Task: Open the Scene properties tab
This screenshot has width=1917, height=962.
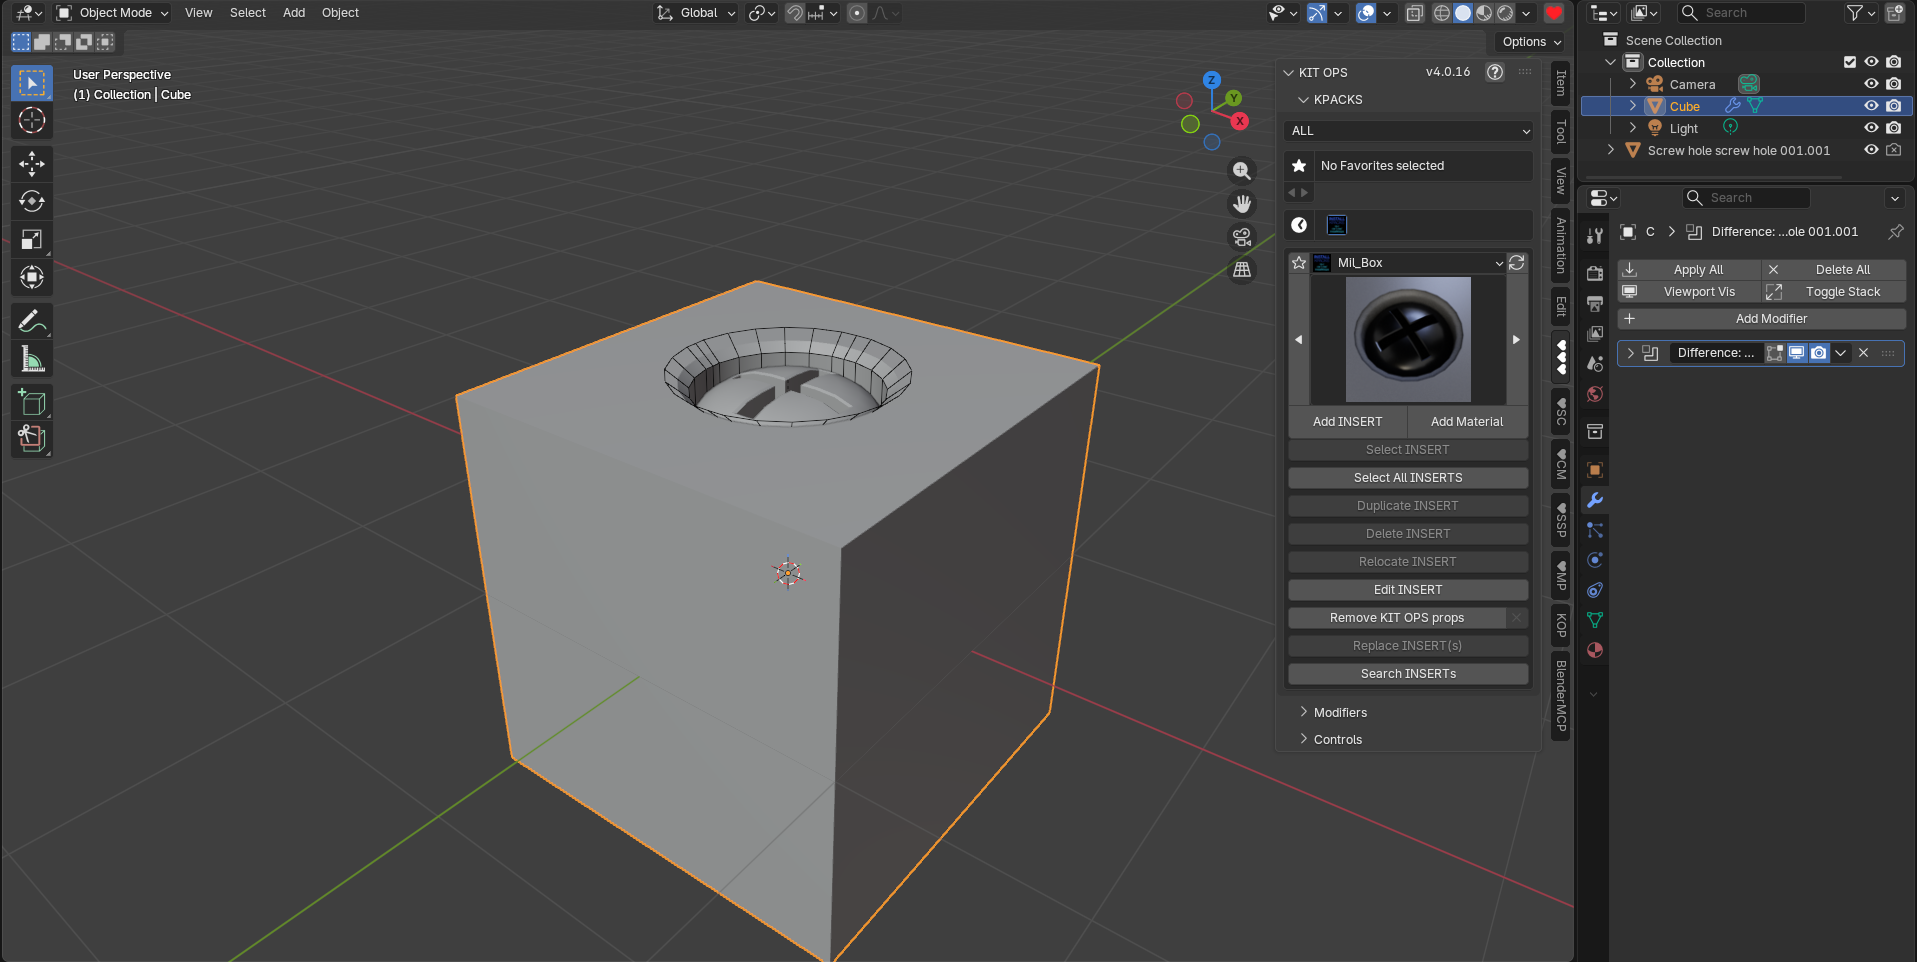Action: [x=1595, y=364]
